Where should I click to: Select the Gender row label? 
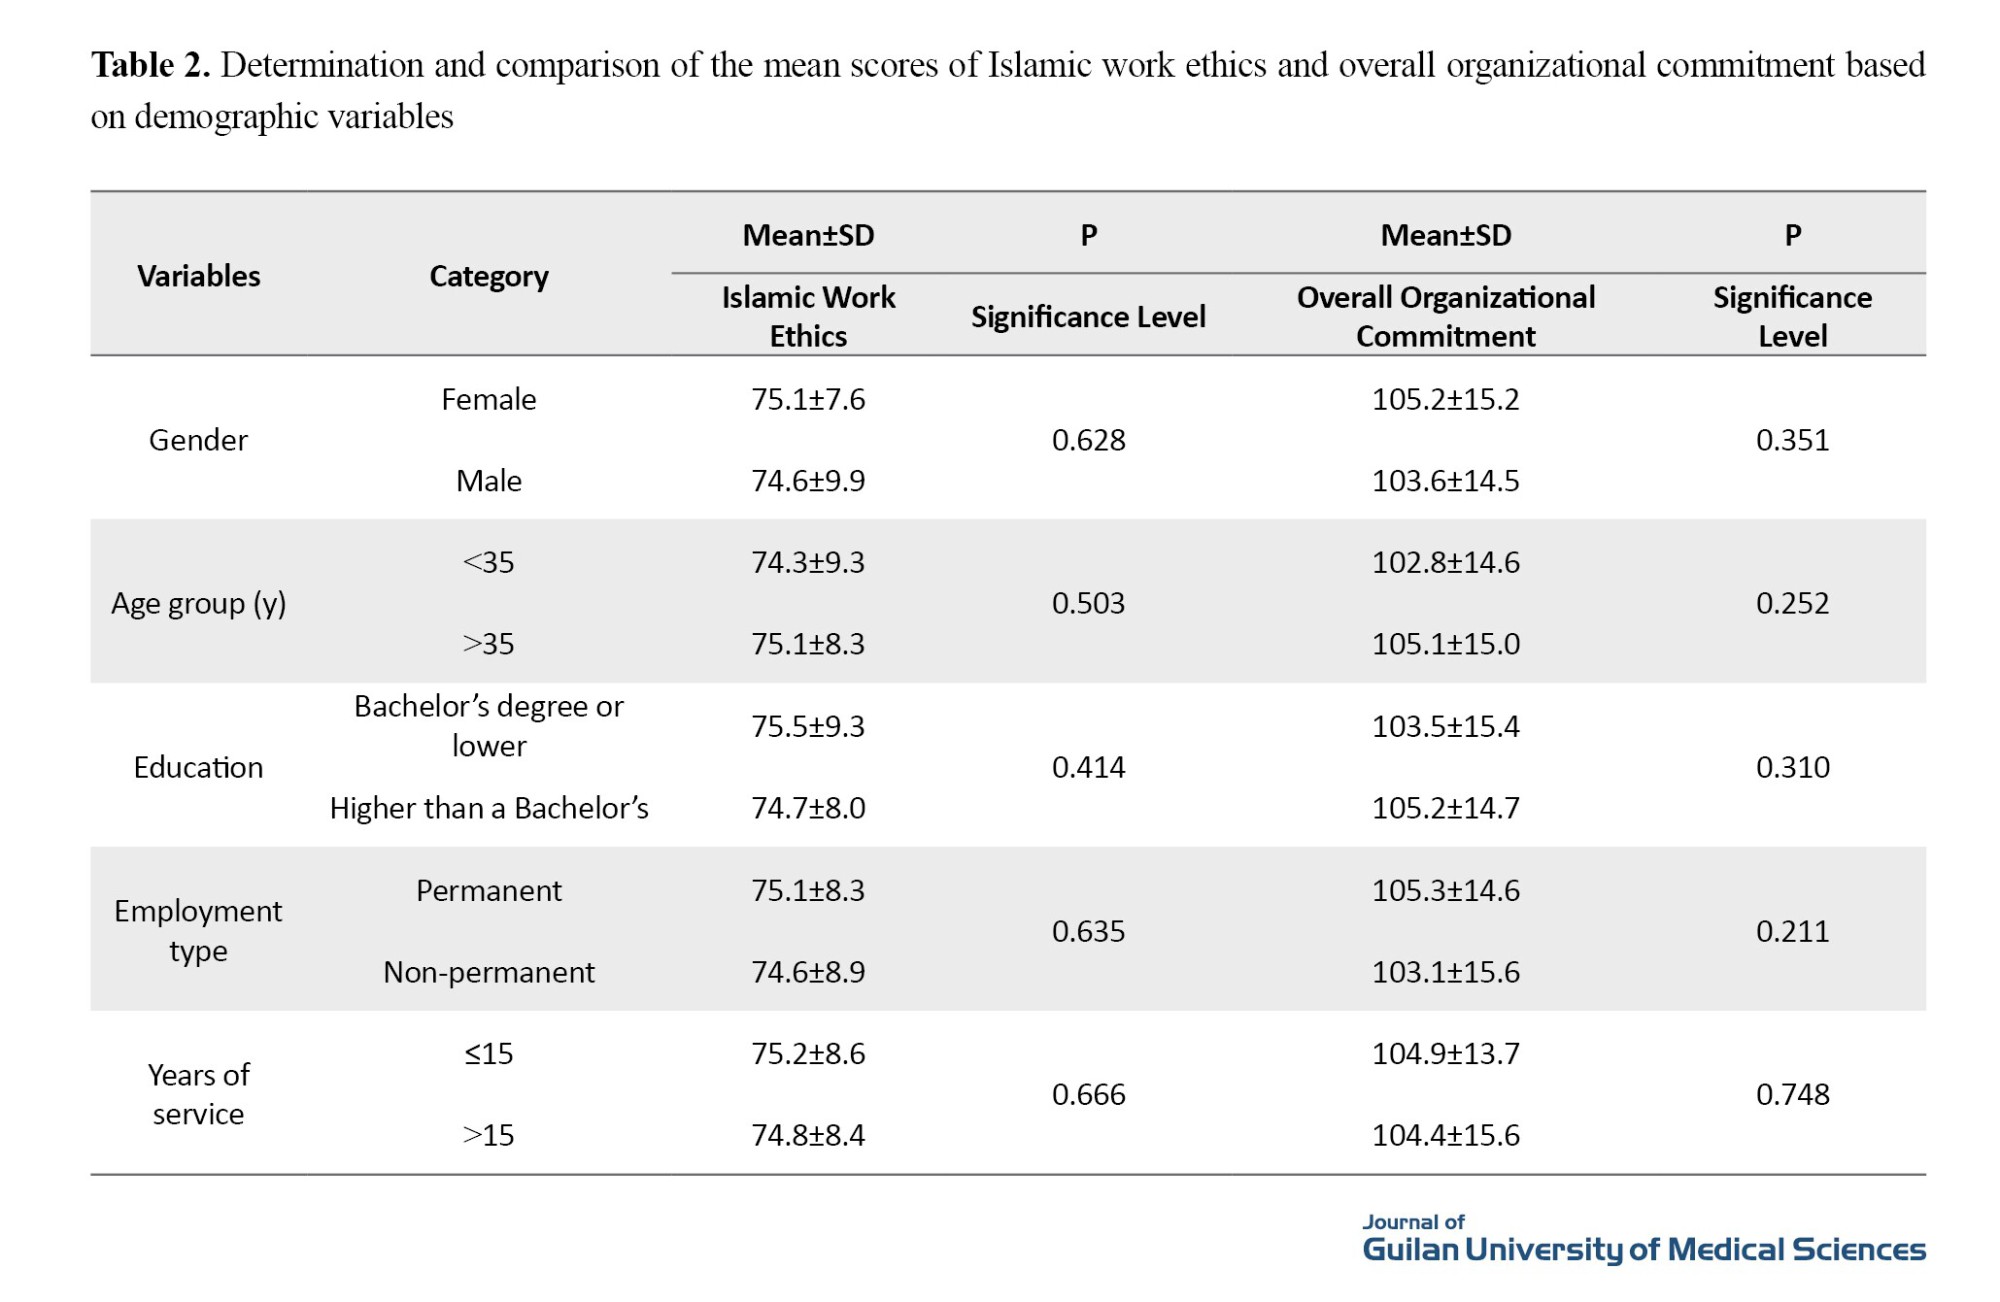(x=198, y=440)
